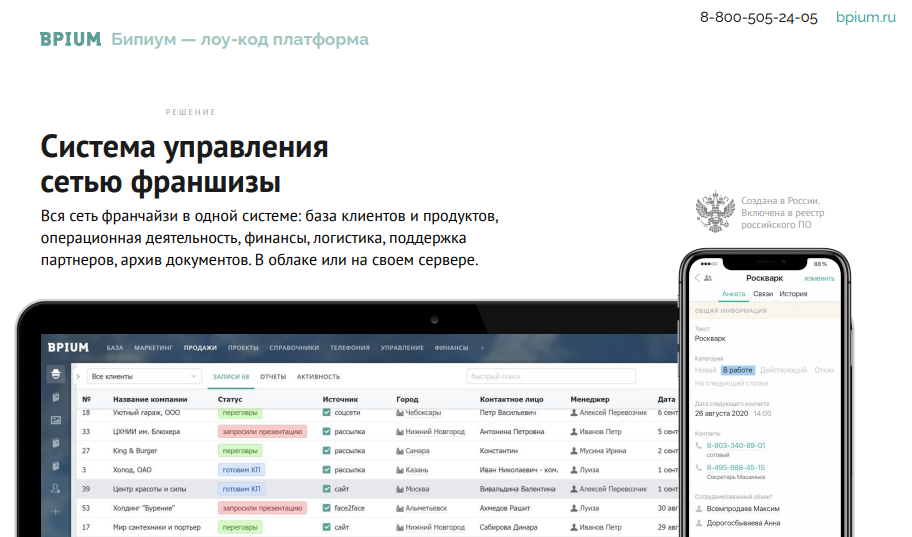Open the ФИНАНСЫ menu
Image resolution: width=912 pixels, height=537 pixels.
point(451,348)
